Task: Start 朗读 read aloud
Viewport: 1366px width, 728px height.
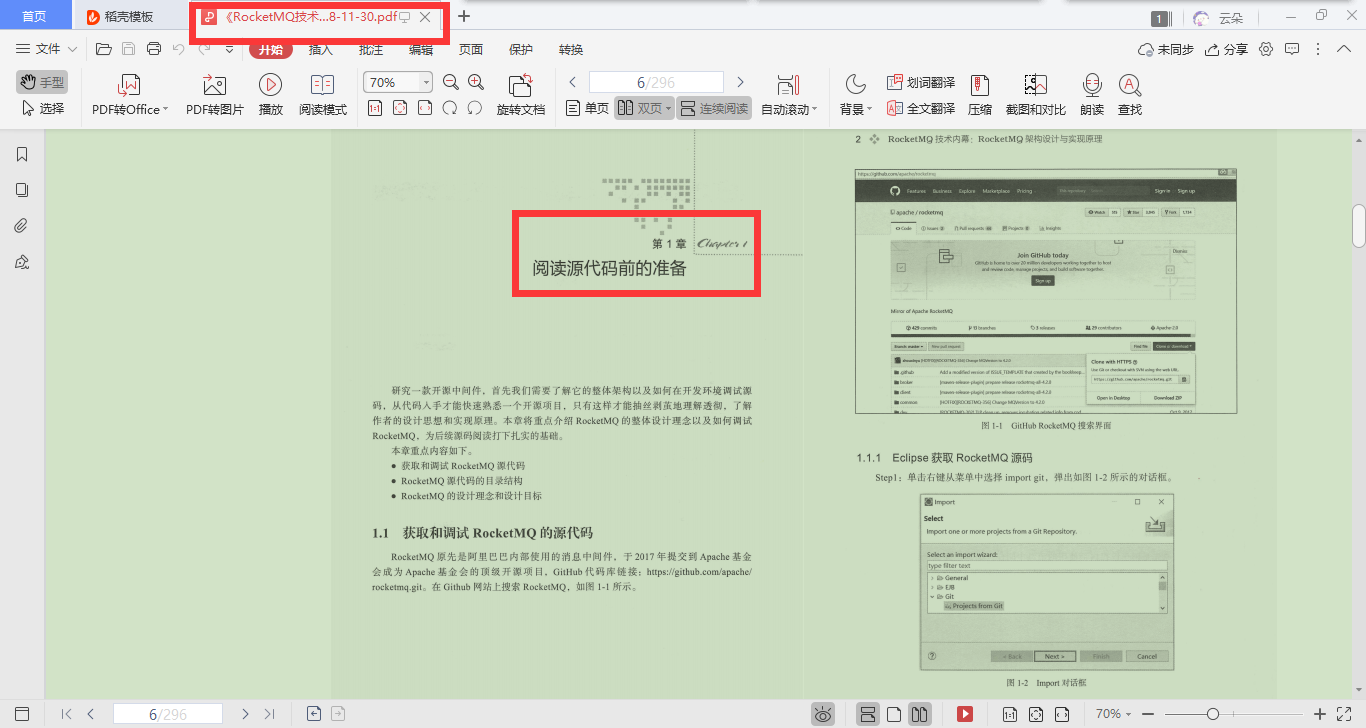Action: click(x=1092, y=96)
